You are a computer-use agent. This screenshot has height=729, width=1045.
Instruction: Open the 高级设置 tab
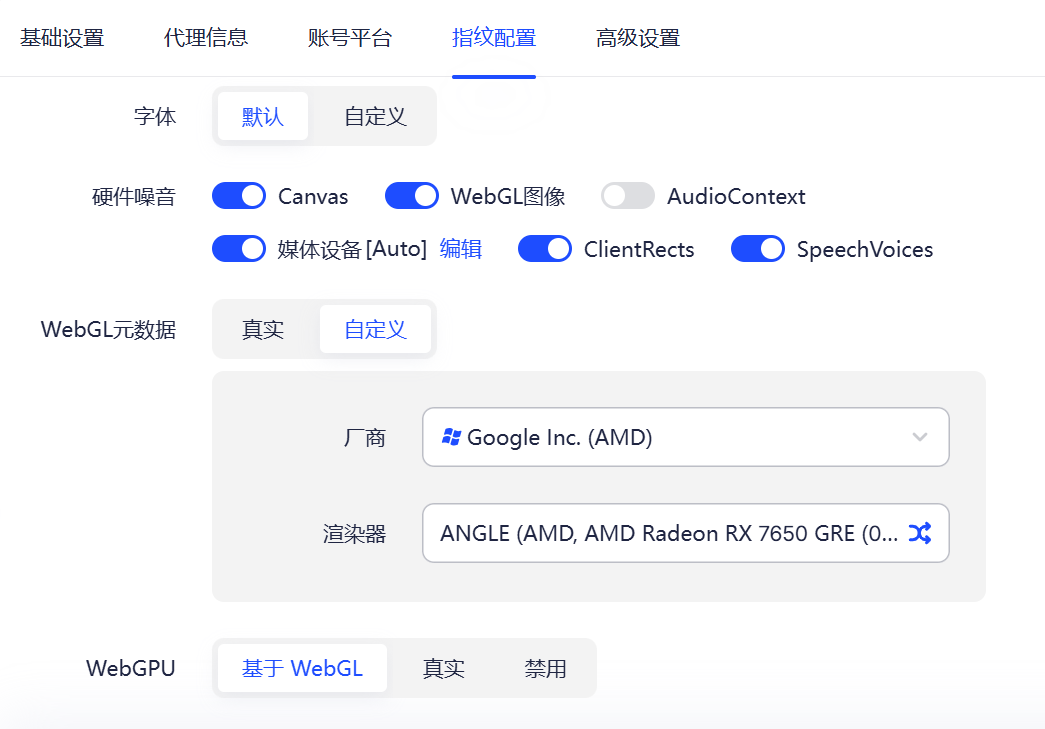coord(638,38)
